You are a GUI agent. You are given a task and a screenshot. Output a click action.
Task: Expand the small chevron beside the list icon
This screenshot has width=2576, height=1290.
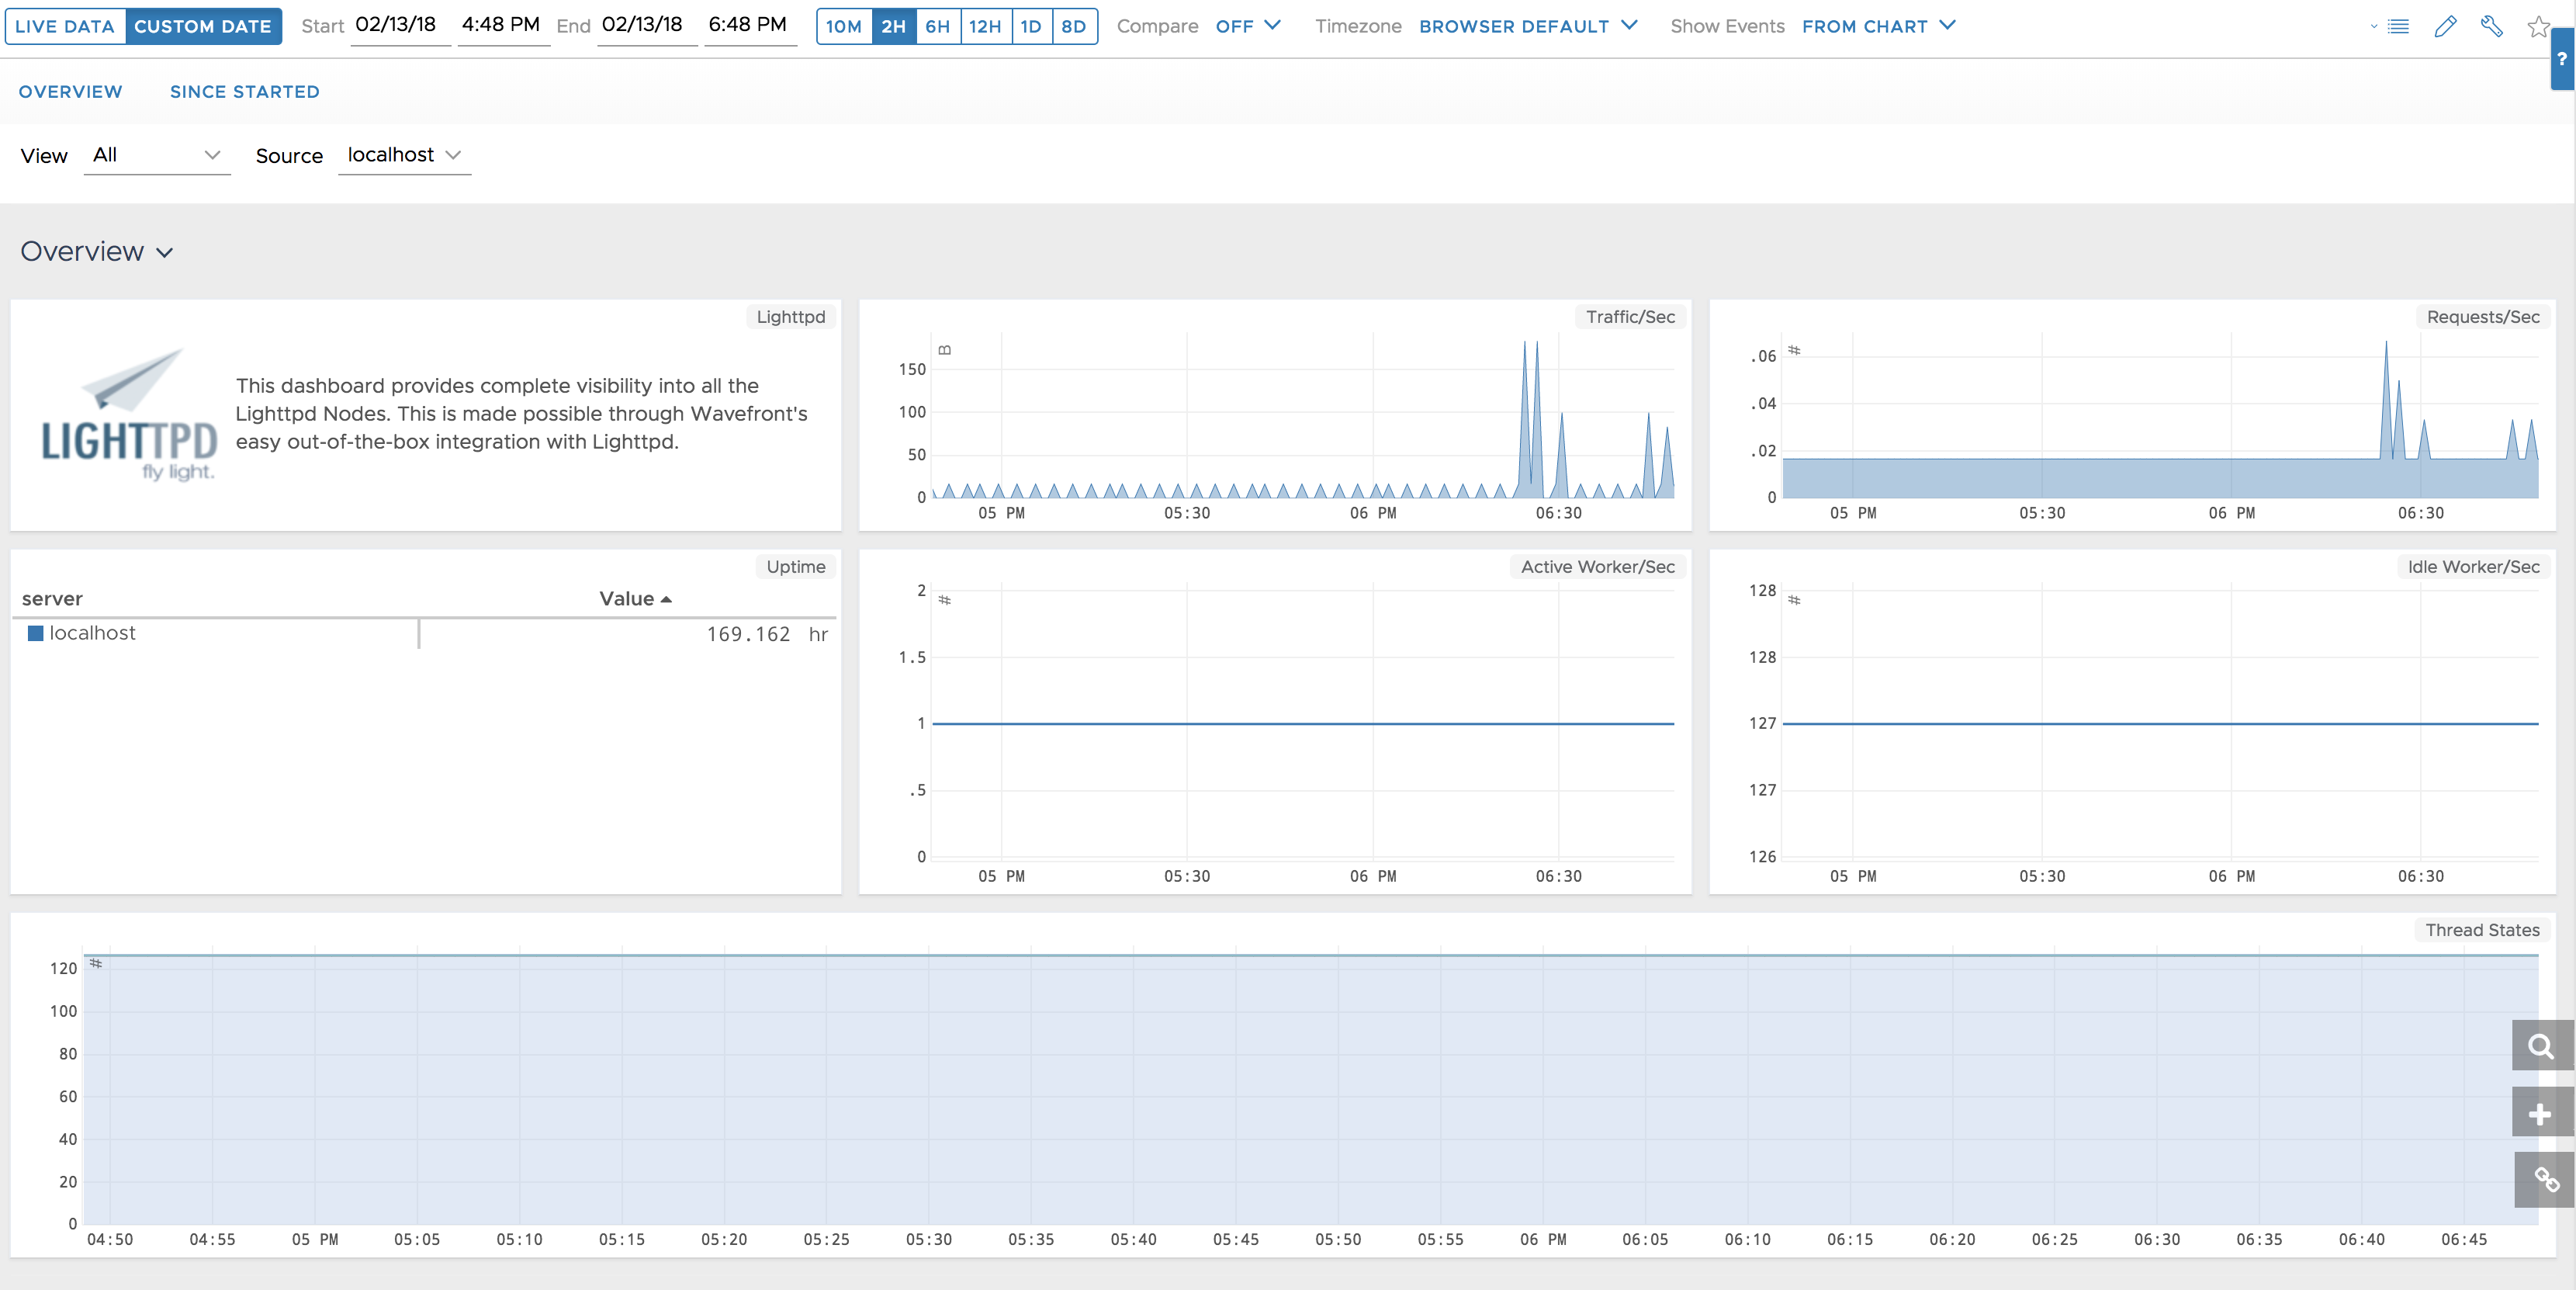click(2374, 27)
